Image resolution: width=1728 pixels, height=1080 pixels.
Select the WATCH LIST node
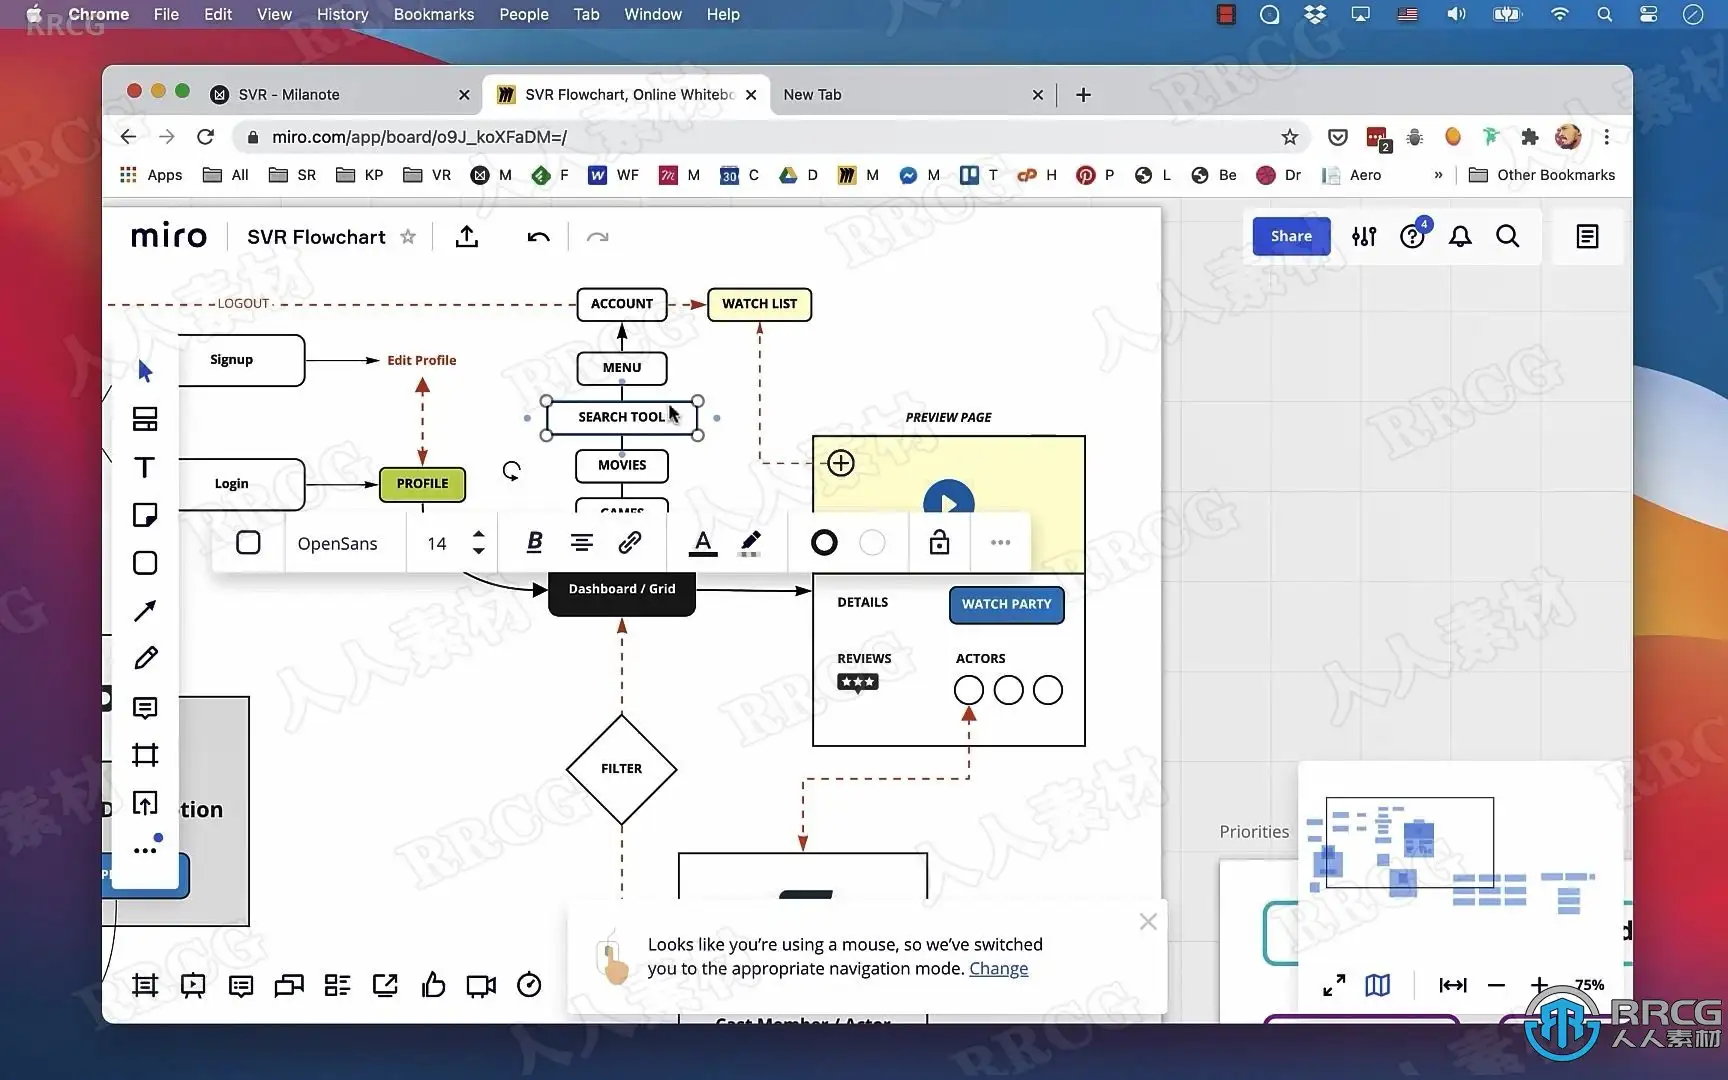click(759, 303)
